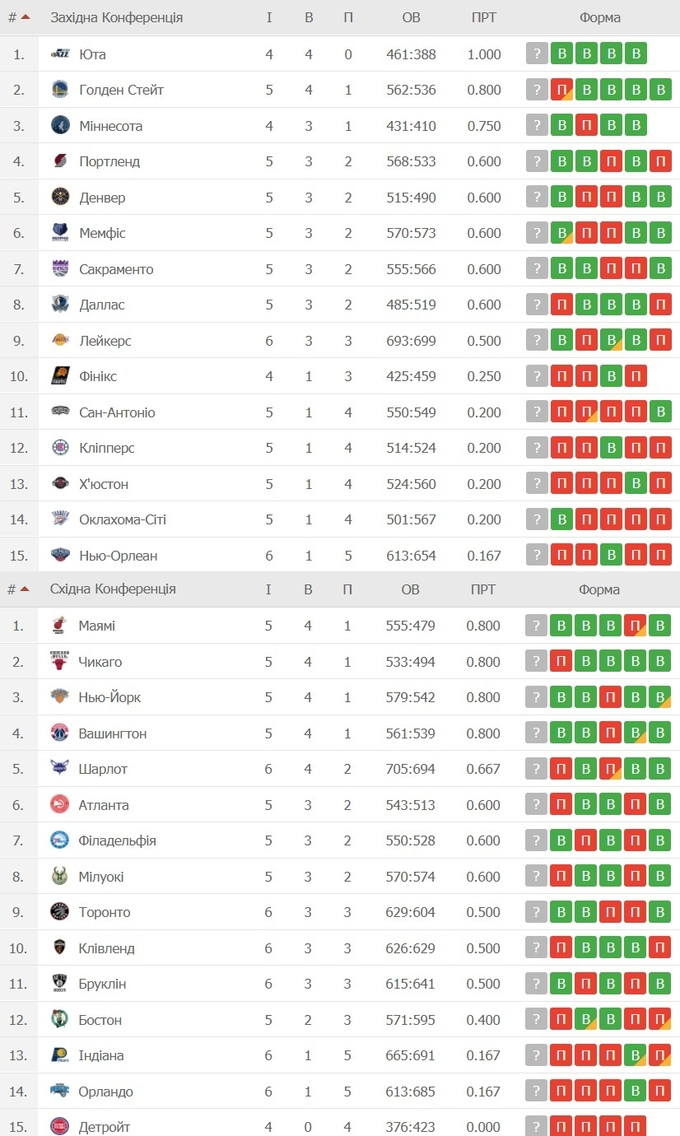The image size is (680, 1136).
Task: Sort Eastern Conference by rank arrow
Action: (25, 589)
